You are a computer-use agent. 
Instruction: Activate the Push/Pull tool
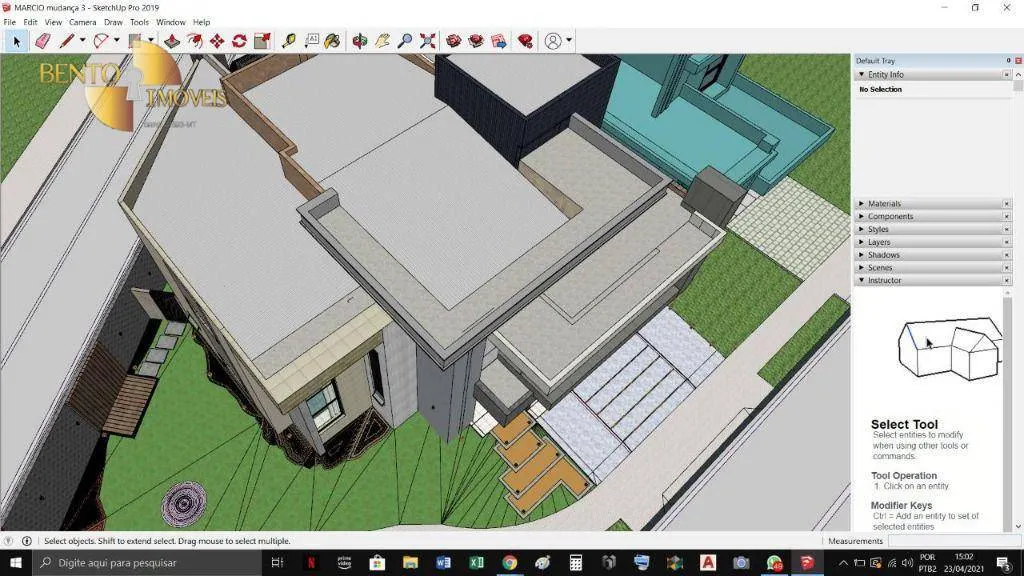[x=172, y=41]
